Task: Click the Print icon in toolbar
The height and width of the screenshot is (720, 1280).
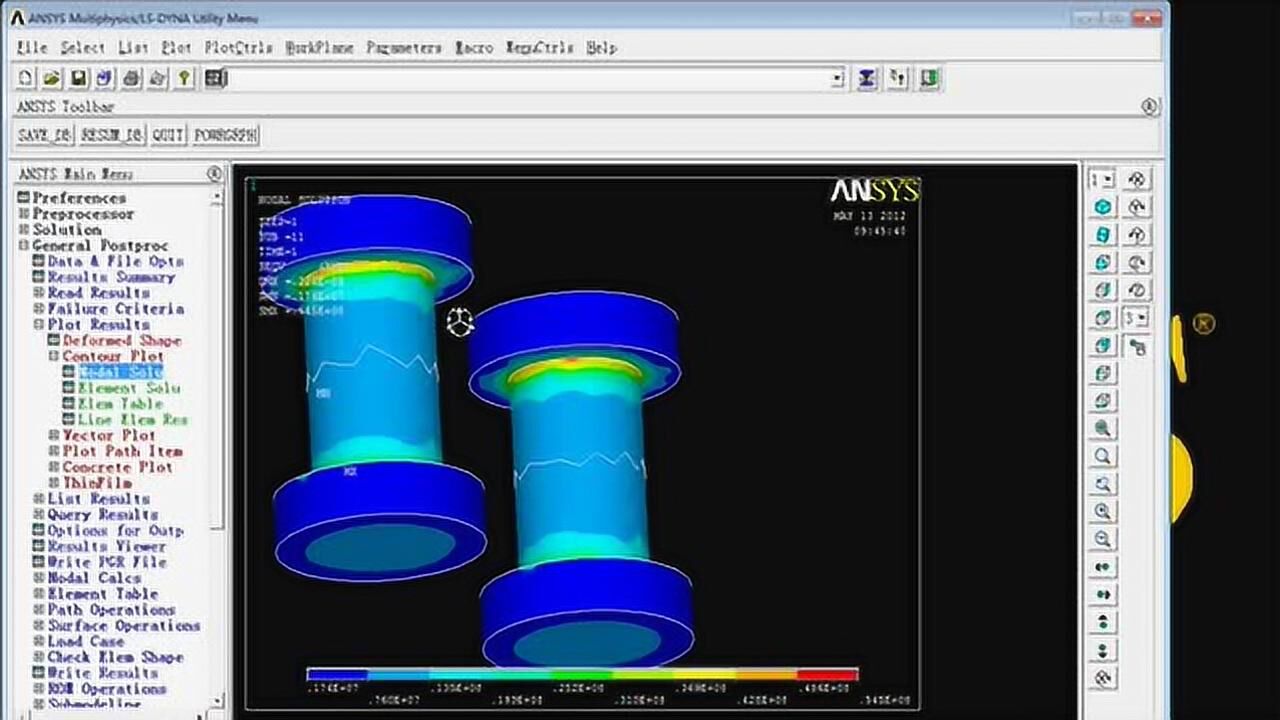Action: click(x=131, y=78)
